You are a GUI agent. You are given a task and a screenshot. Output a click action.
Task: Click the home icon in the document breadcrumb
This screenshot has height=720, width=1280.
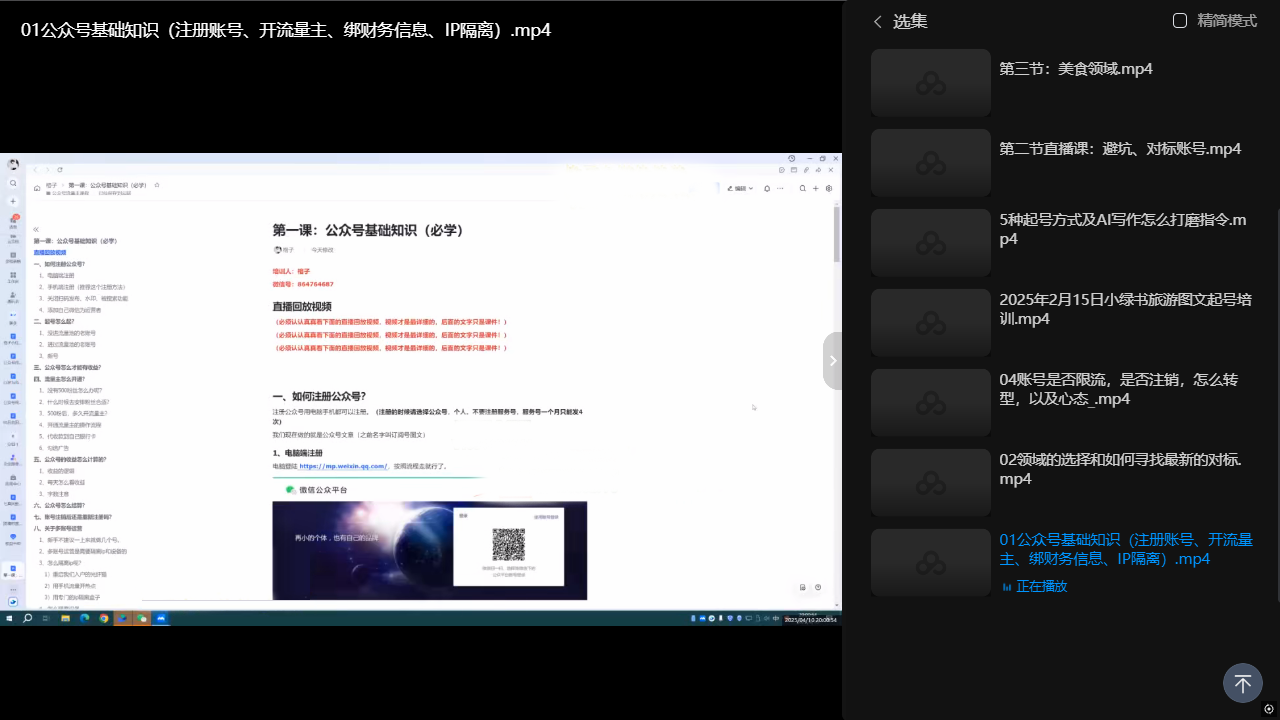pyautogui.click(x=37, y=187)
